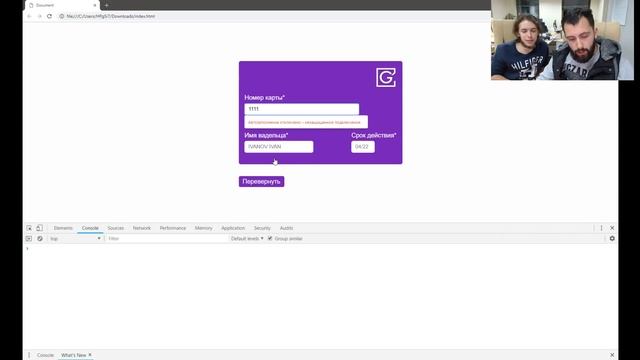Click the console prompt line
This screenshot has height=360, width=640.
pyautogui.click(x=320, y=249)
